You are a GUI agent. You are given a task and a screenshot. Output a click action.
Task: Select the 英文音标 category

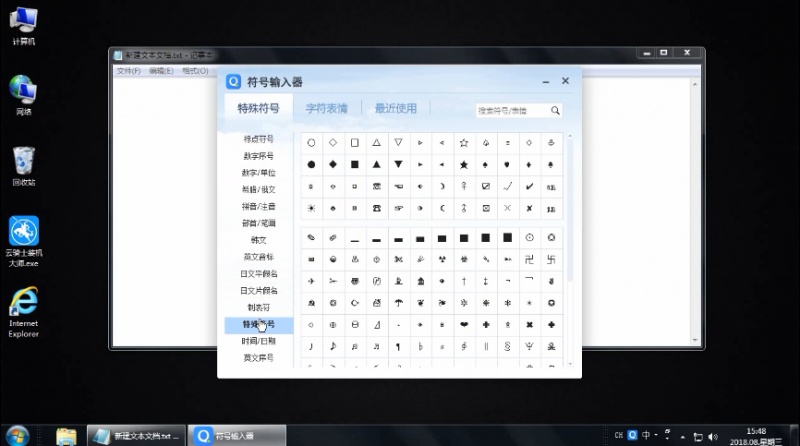(x=259, y=257)
